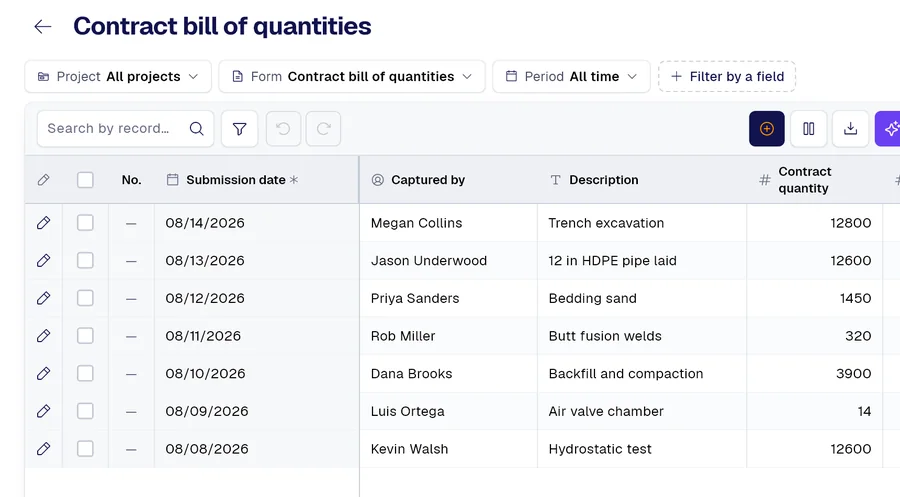900x497 pixels.
Task: Click the Megan Collins cell
Action: 448,223
